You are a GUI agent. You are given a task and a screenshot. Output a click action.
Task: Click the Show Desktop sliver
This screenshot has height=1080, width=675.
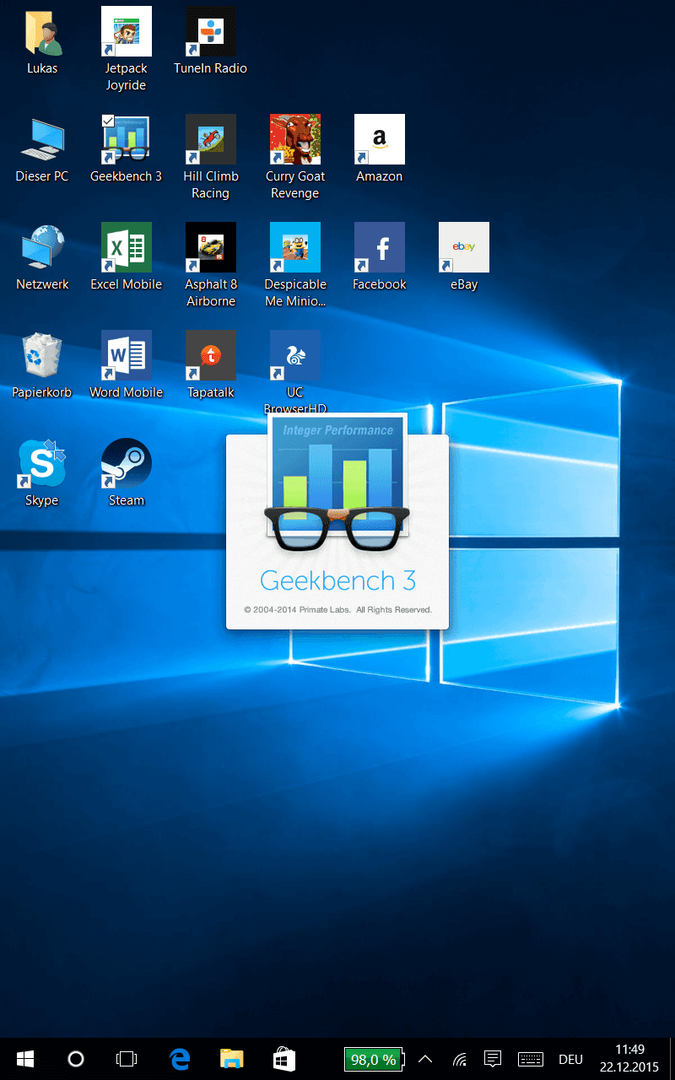672,1059
